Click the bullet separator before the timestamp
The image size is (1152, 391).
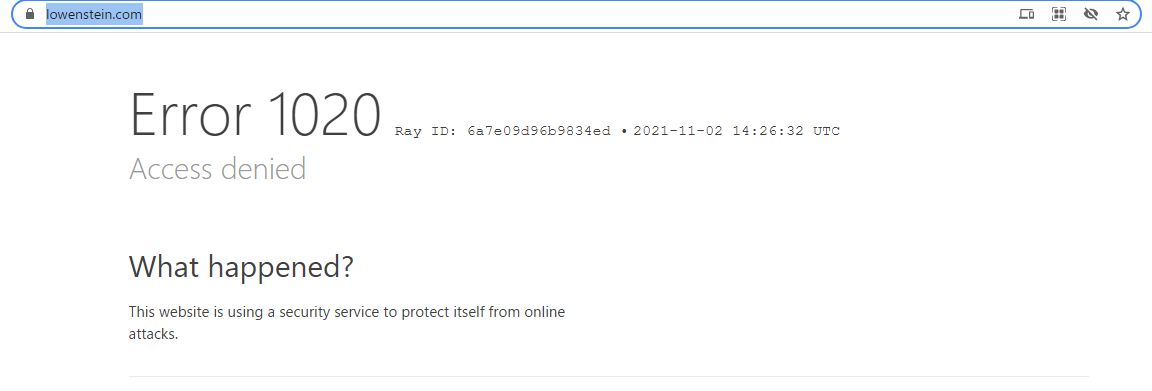pyautogui.click(x=624, y=132)
